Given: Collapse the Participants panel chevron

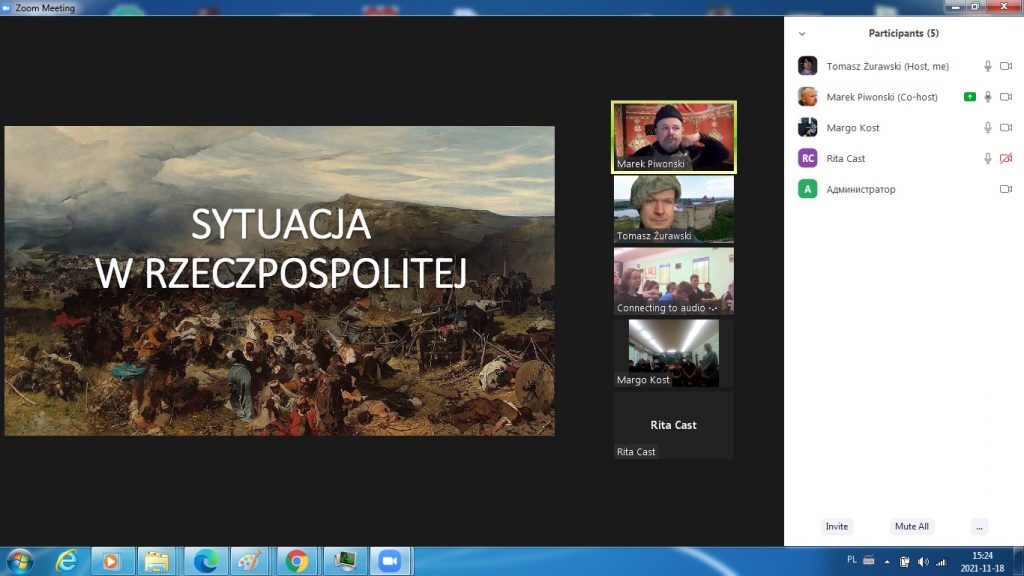Looking at the screenshot, I should (801, 34).
